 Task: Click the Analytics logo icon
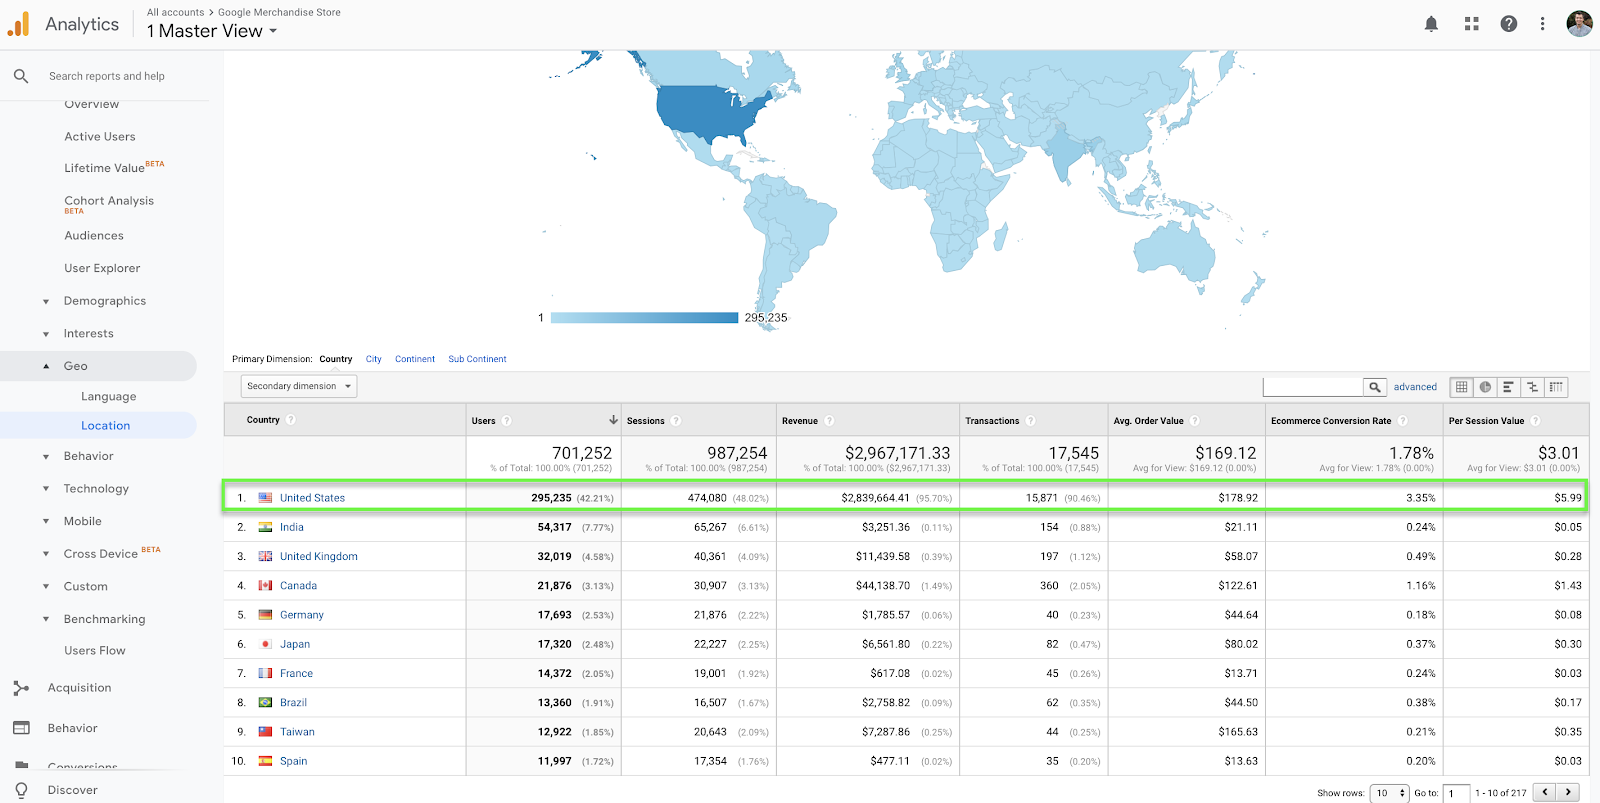coord(19,24)
